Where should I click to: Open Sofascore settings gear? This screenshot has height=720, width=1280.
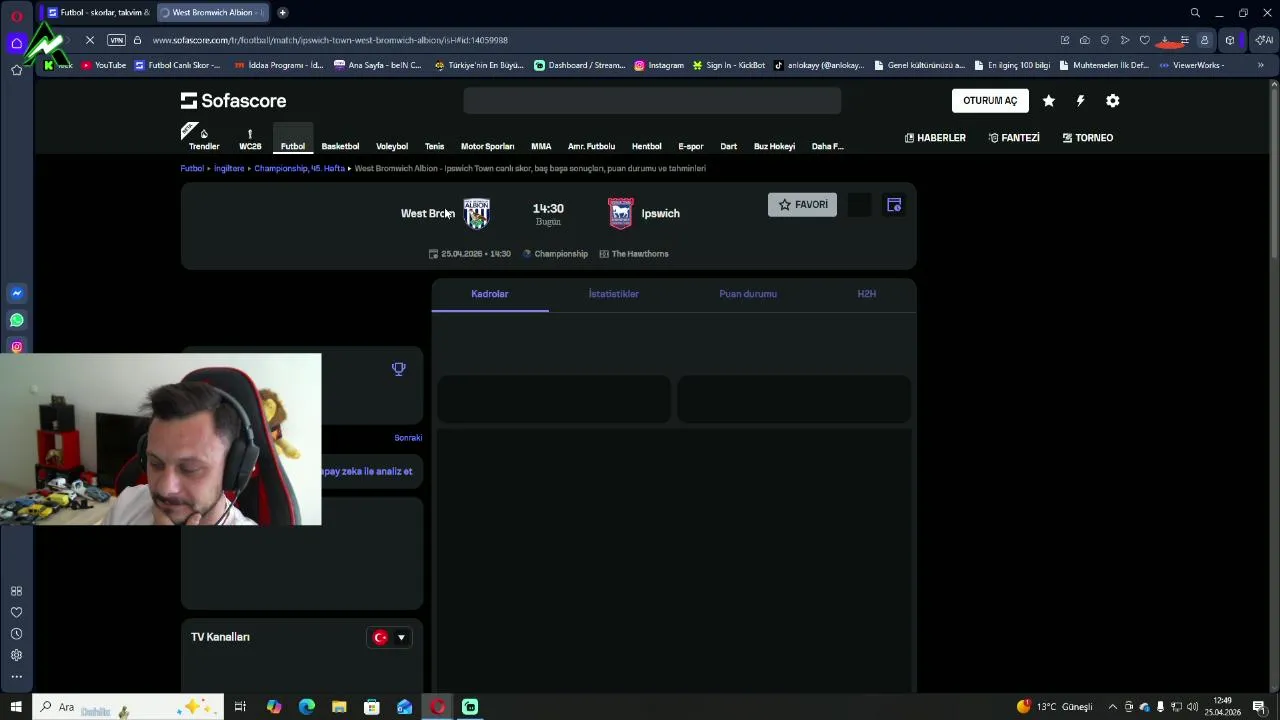(x=1112, y=101)
